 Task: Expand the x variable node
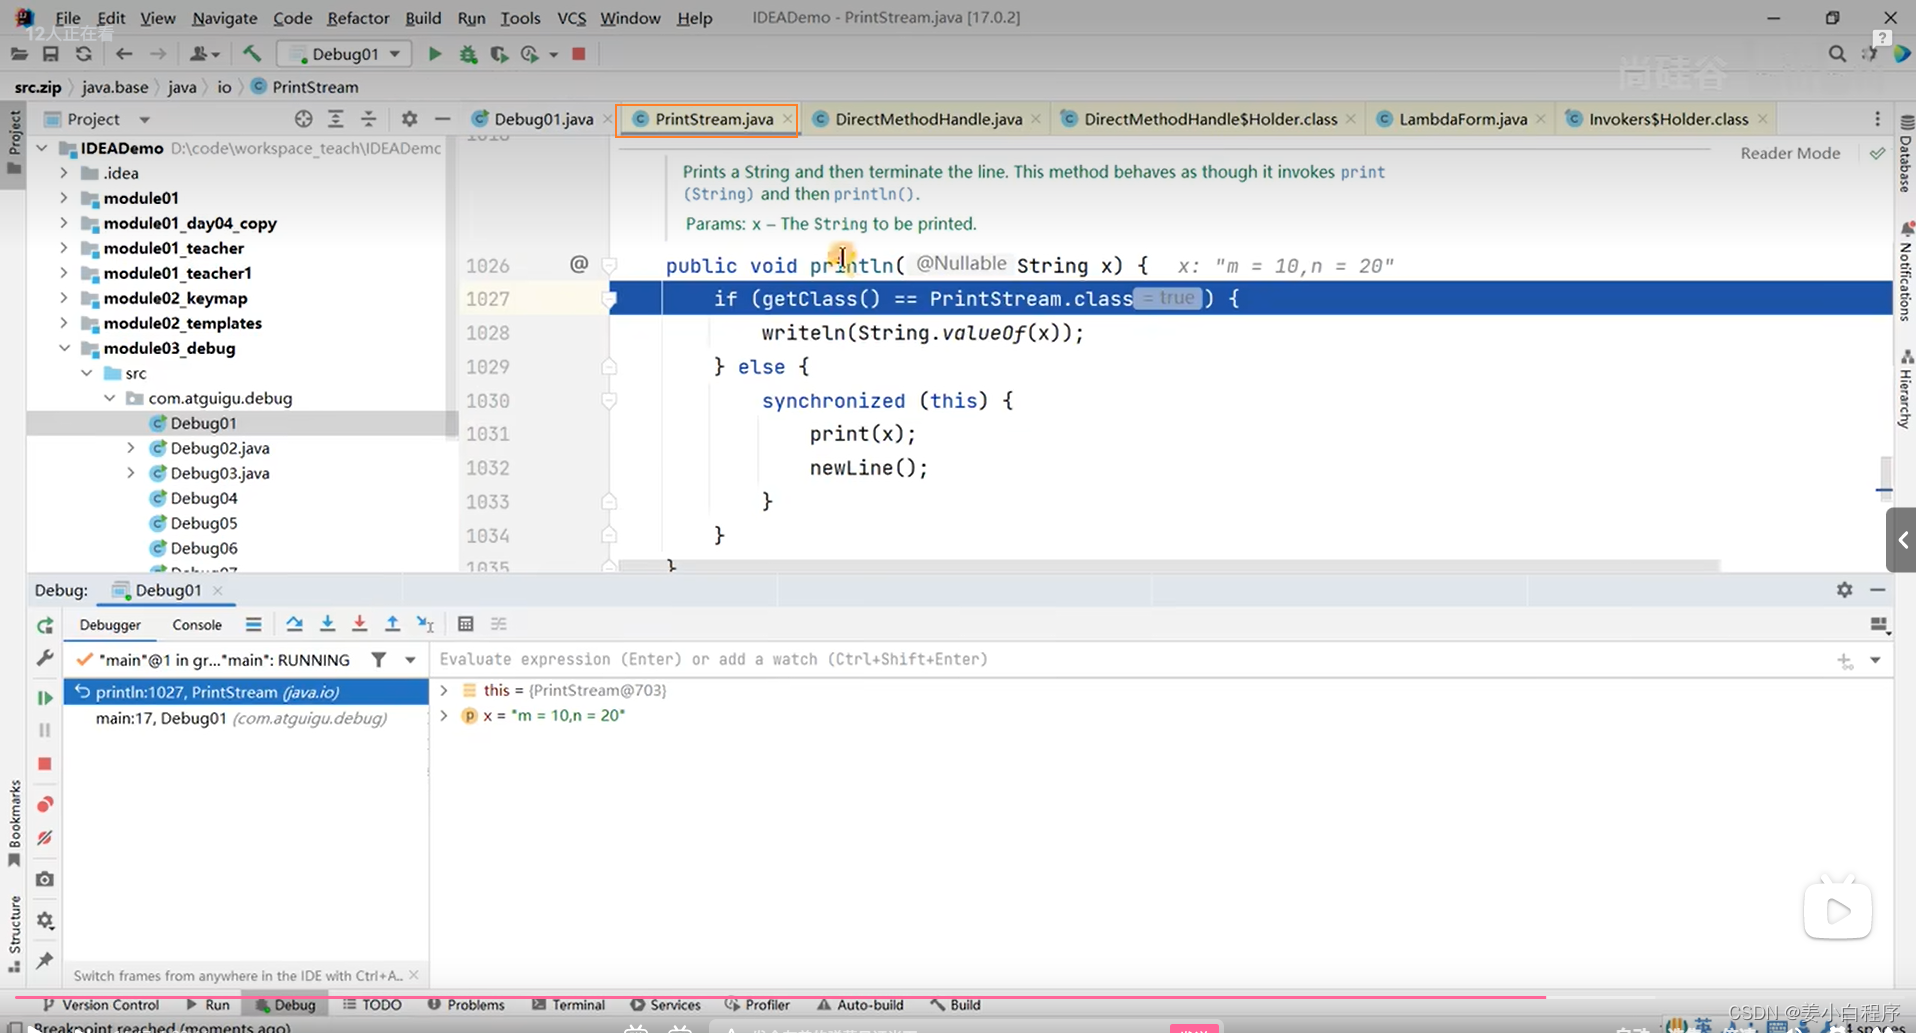444,716
